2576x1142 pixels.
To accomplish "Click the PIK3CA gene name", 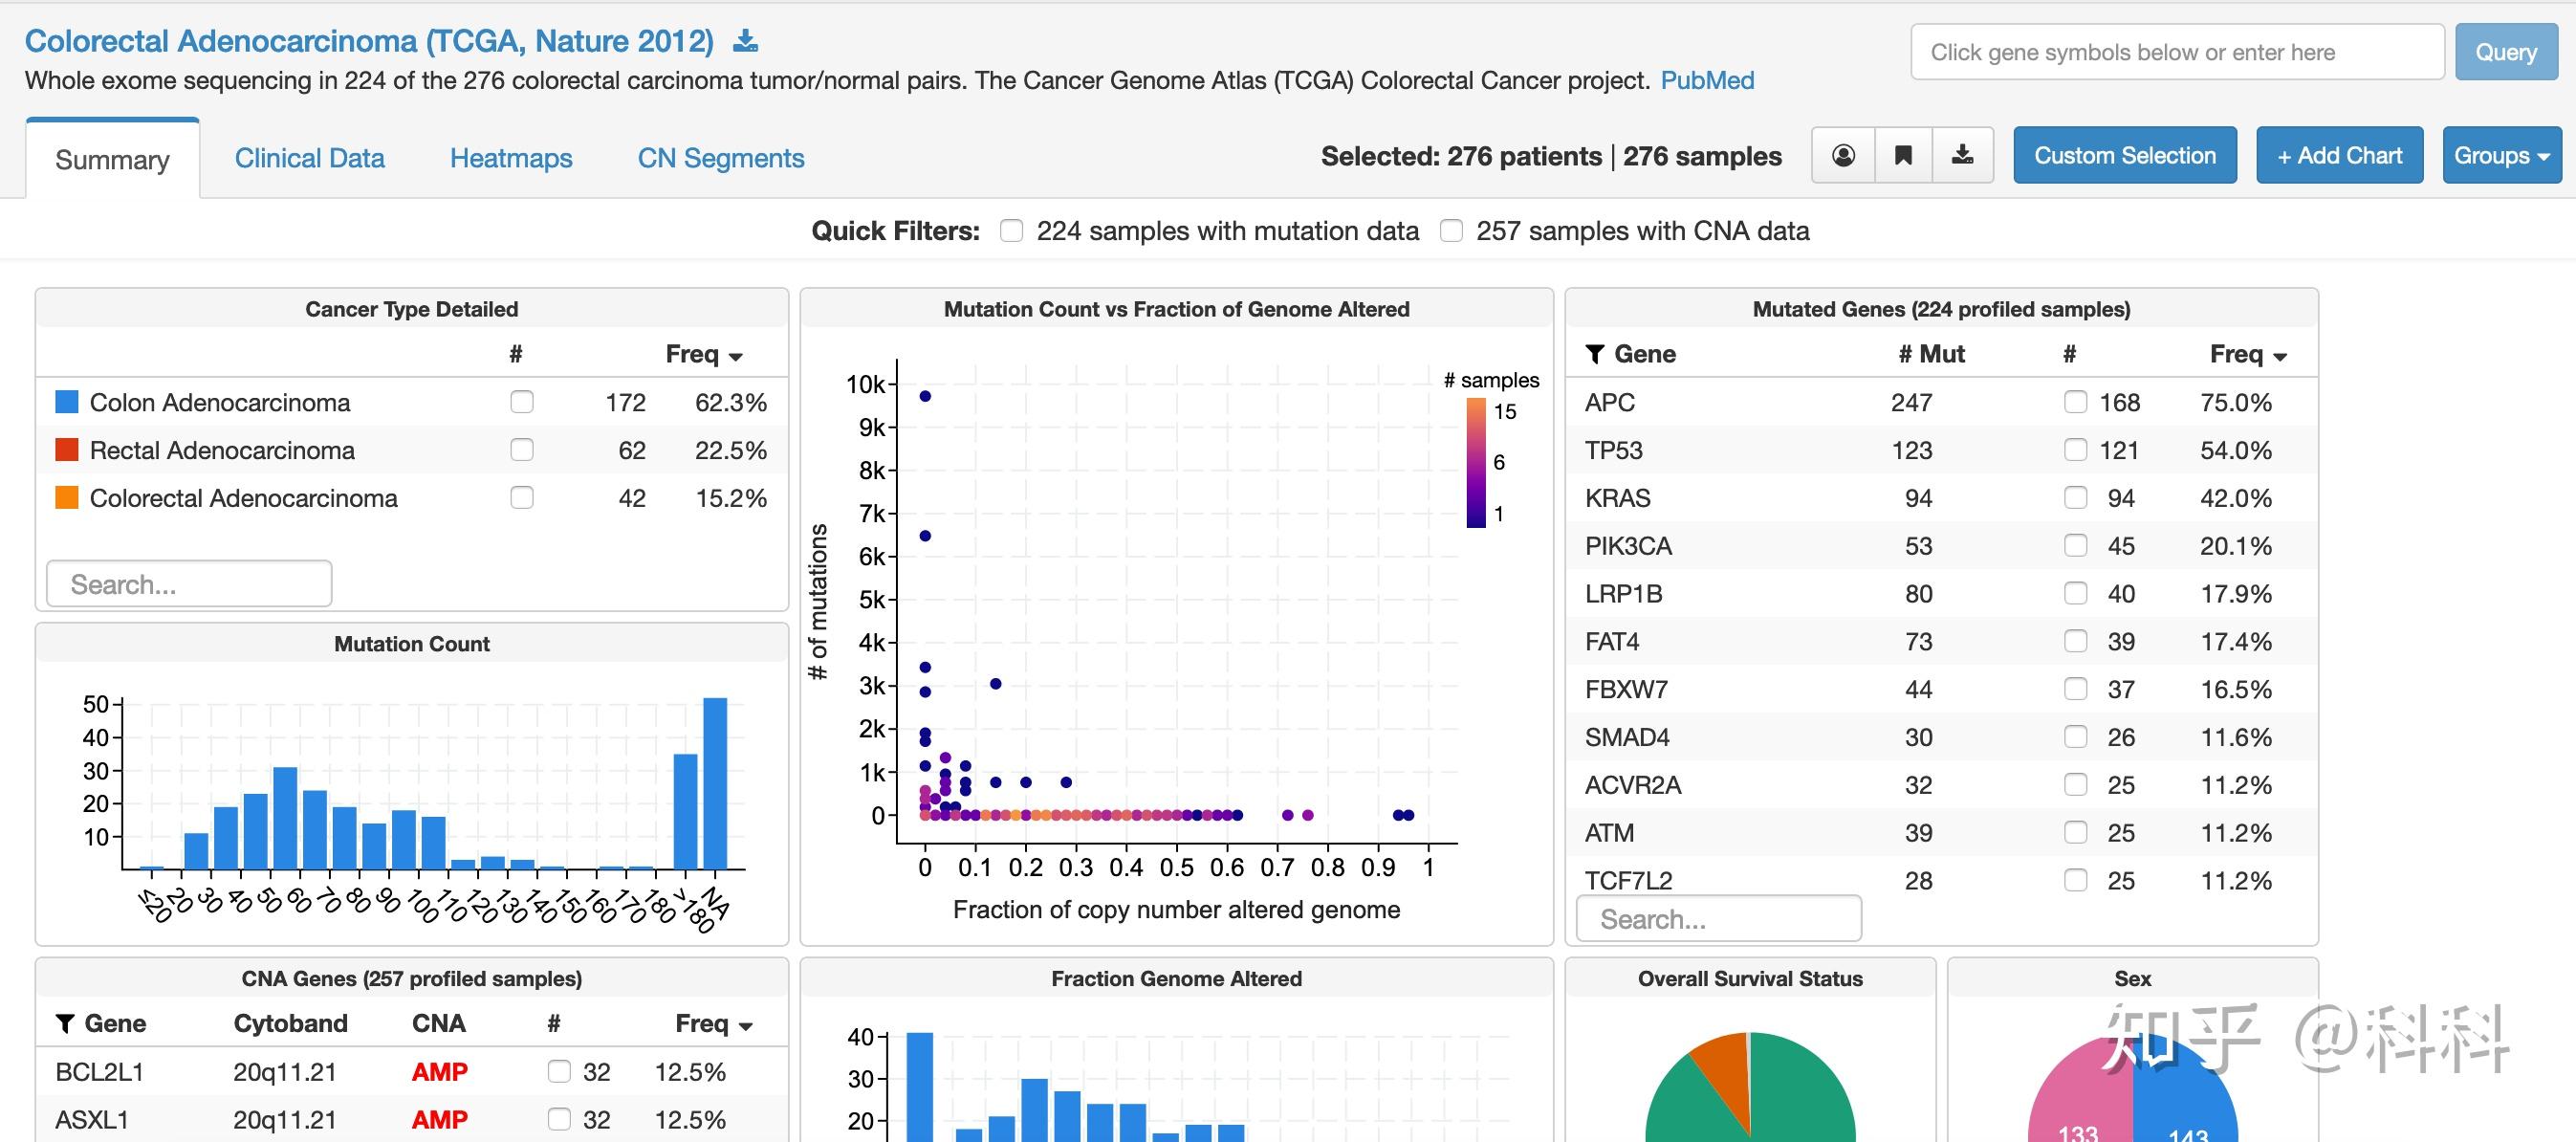I will [1628, 546].
